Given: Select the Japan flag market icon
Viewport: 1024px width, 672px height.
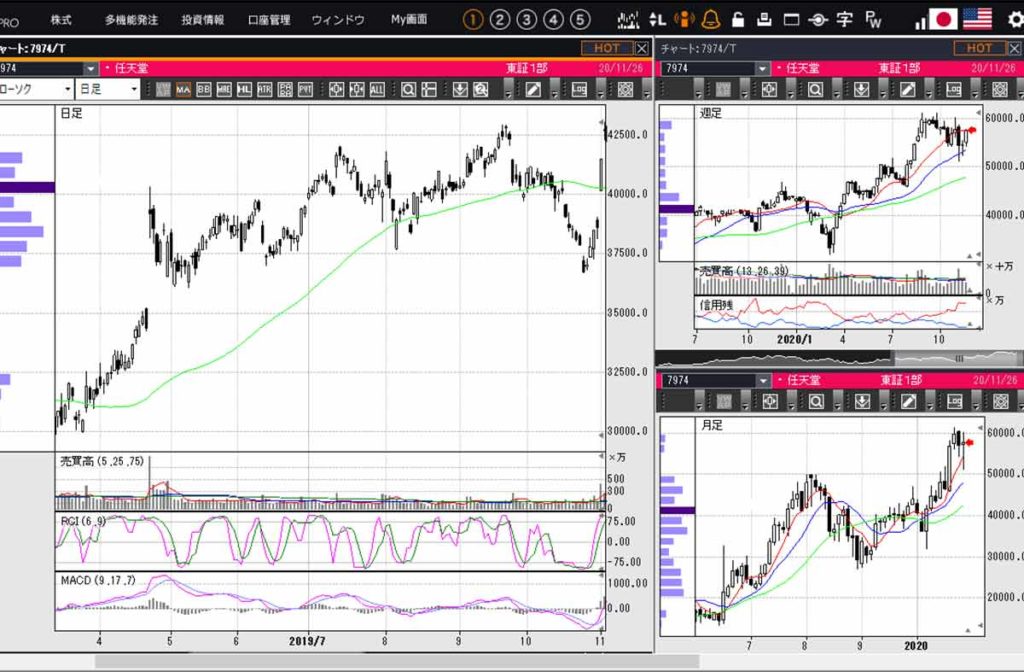Looking at the screenshot, I should click(942, 19).
